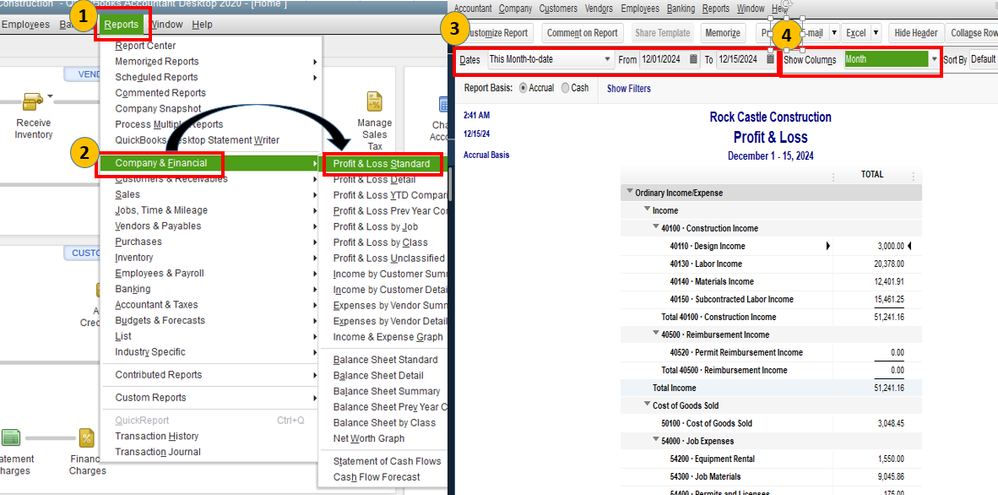Choose Commented Reports
Image resolution: width=998 pixels, height=495 pixels.
[x=160, y=93]
